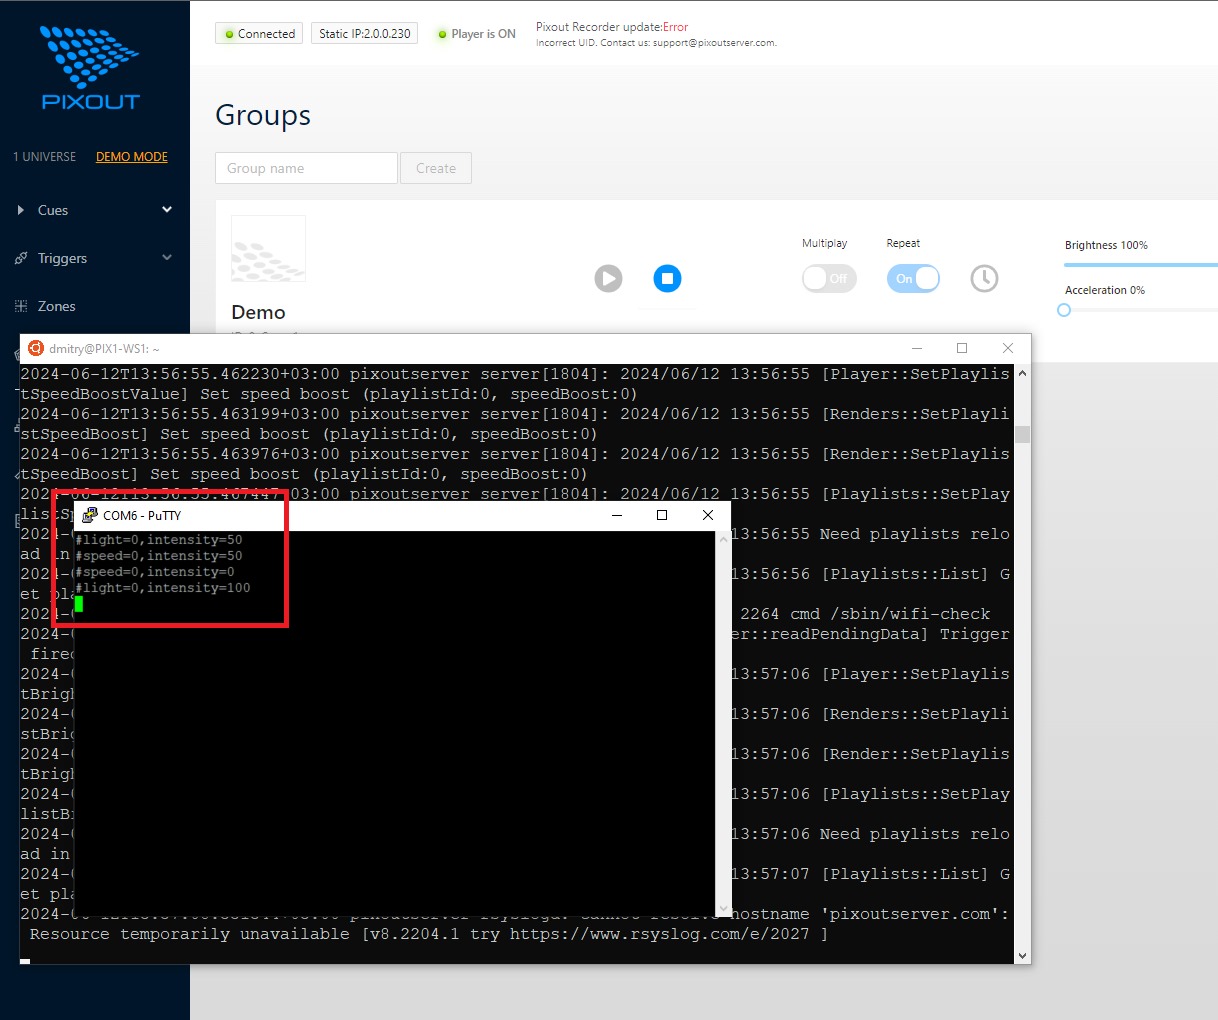
Task: Open the schedule clock icon
Action: pos(984,278)
